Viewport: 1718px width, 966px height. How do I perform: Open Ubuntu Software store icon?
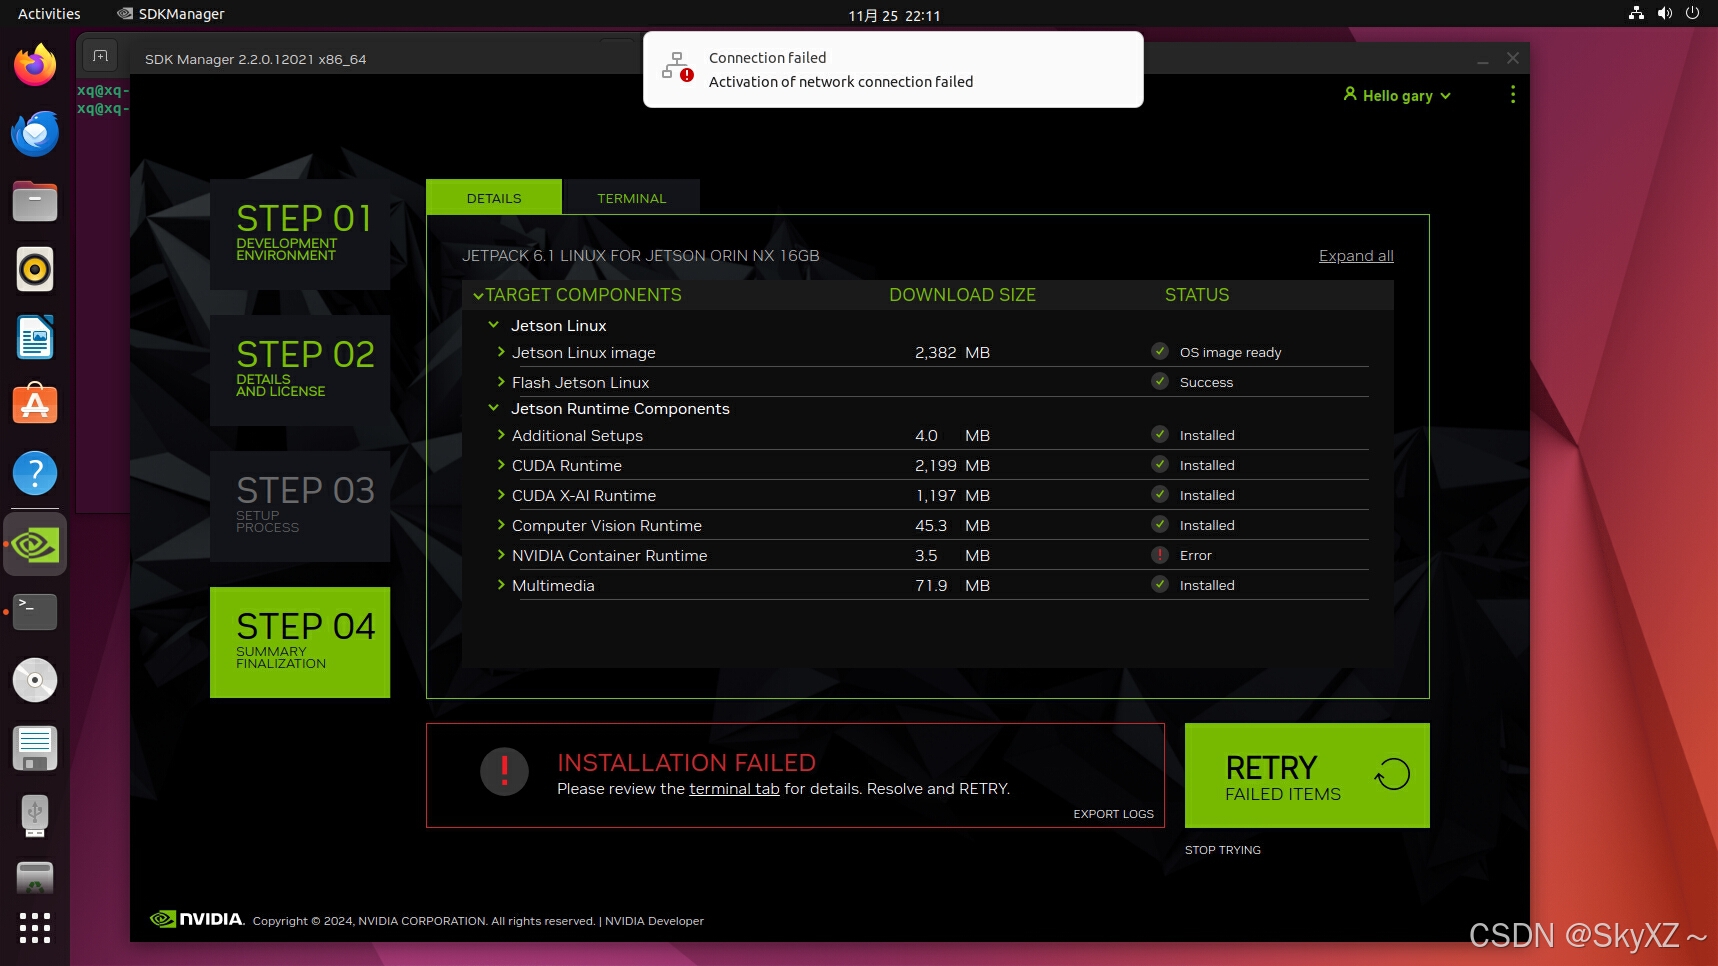coord(35,405)
